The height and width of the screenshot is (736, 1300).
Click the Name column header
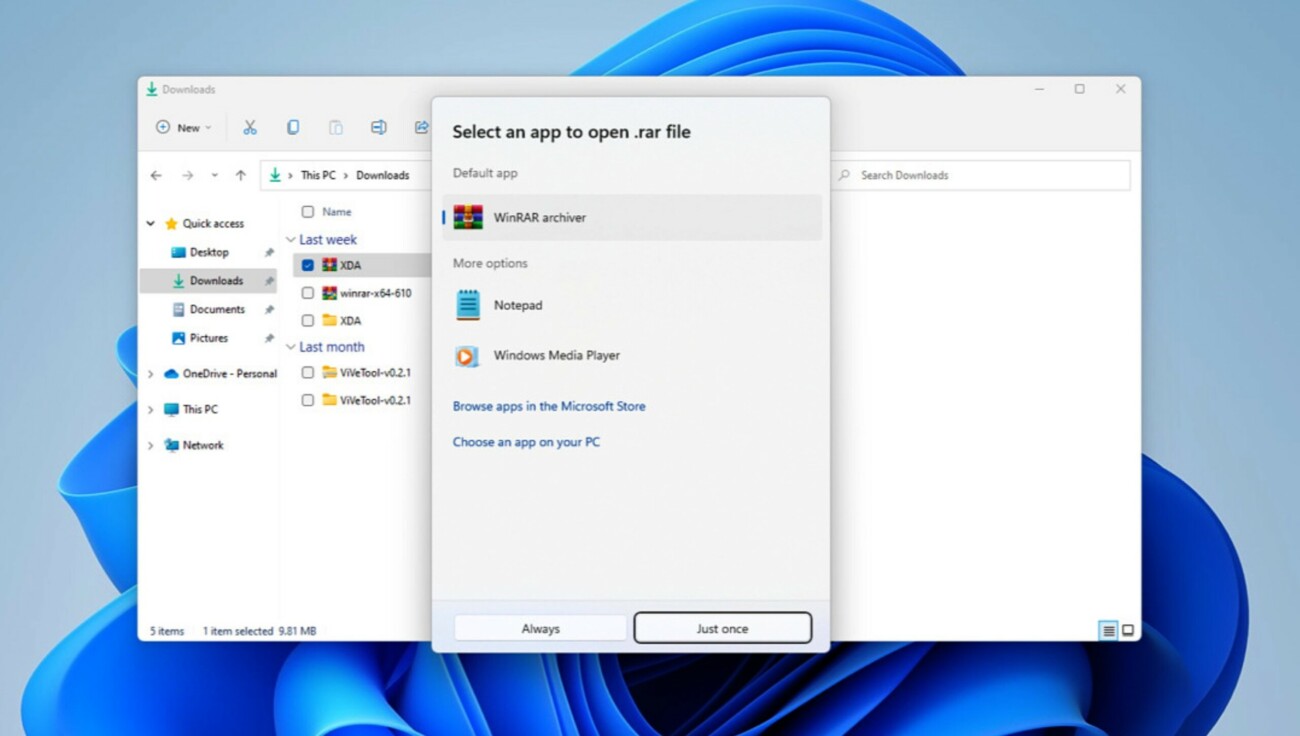pyautogui.click(x=337, y=212)
